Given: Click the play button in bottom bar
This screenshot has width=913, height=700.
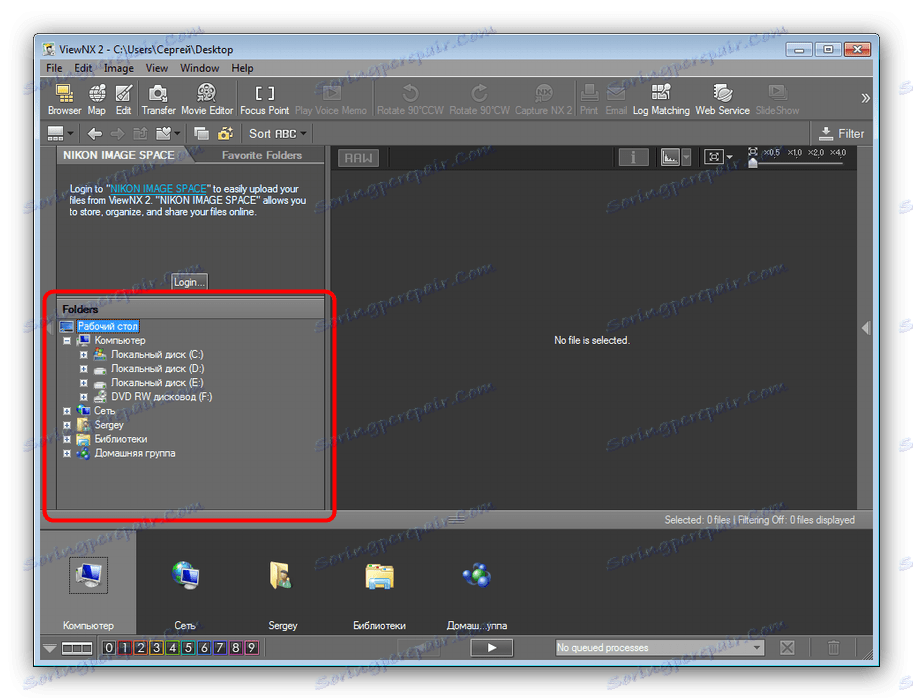Looking at the screenshot, I should pyautogui.click(x=491, y=648).
